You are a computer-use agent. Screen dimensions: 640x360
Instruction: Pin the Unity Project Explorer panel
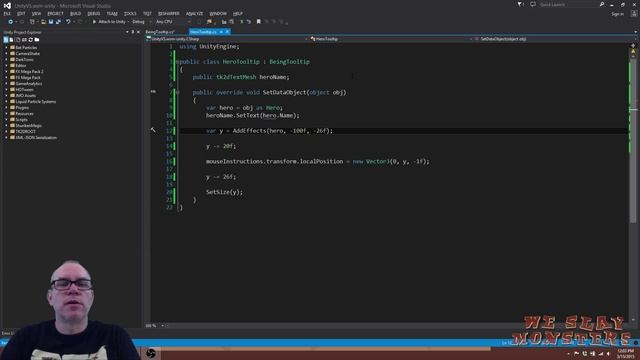[133, 32]
